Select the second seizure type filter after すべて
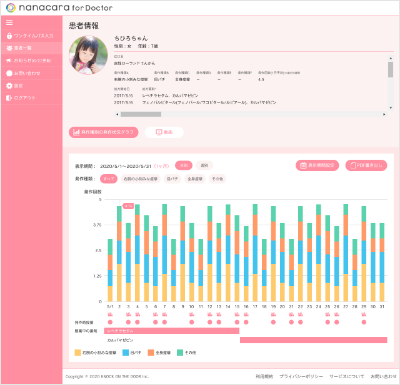This screenshot has height=385, width=400. [x=140, y=179]
